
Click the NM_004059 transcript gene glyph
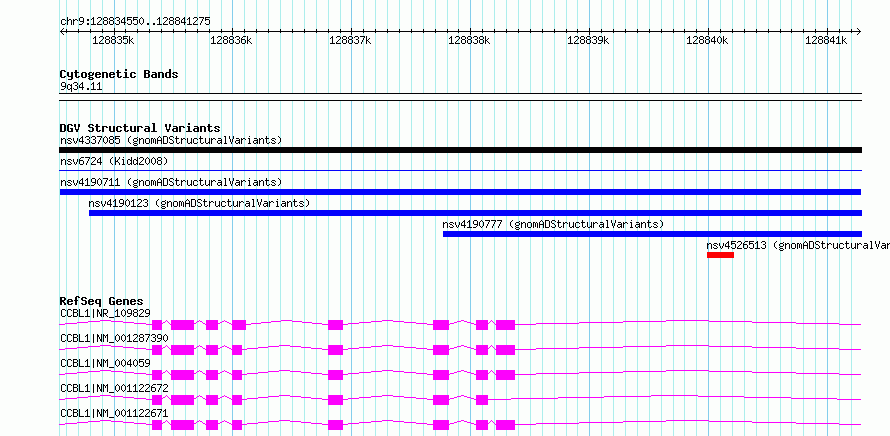click(x=460, y=375)
